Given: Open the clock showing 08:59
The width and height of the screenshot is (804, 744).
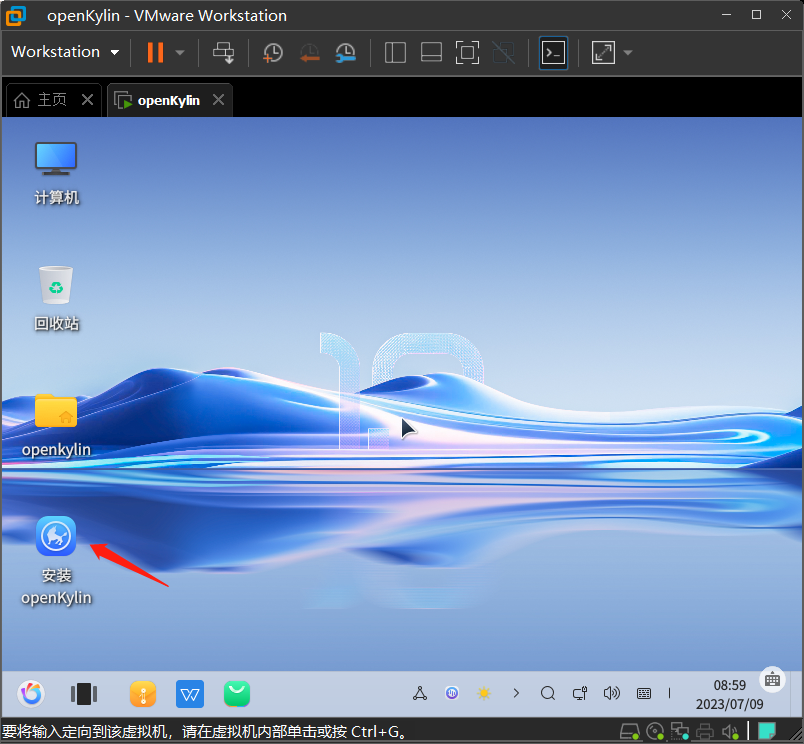Looking at the screenshot, I should 730,685.
